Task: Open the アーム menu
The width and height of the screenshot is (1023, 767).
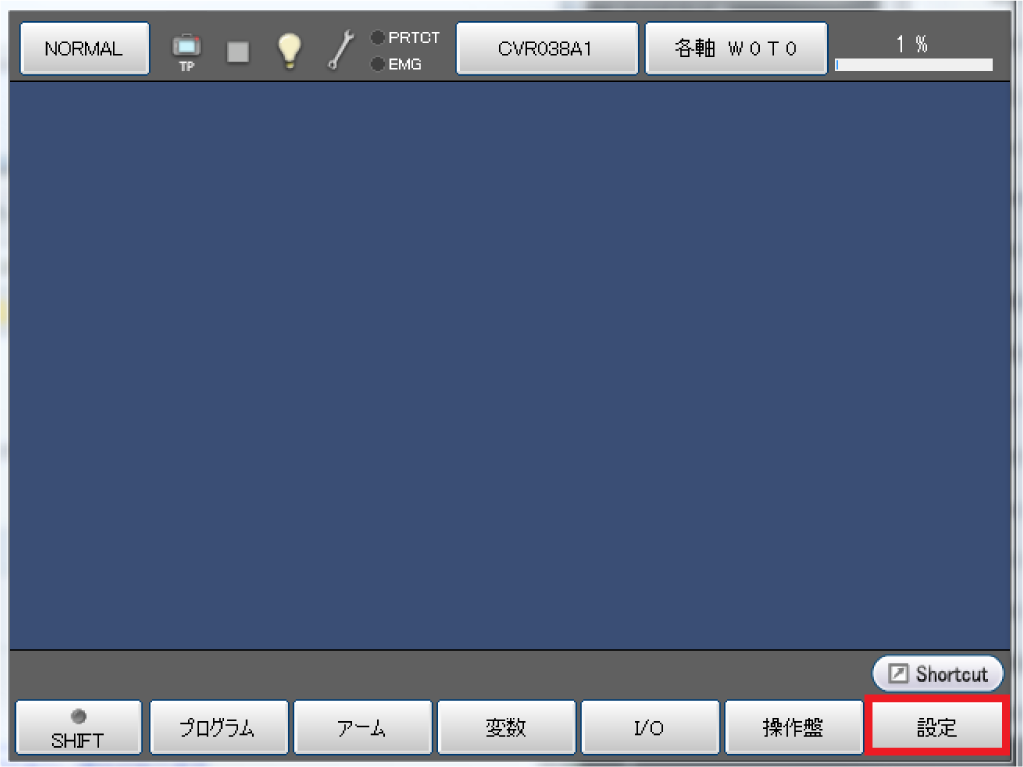Action: 363,727
